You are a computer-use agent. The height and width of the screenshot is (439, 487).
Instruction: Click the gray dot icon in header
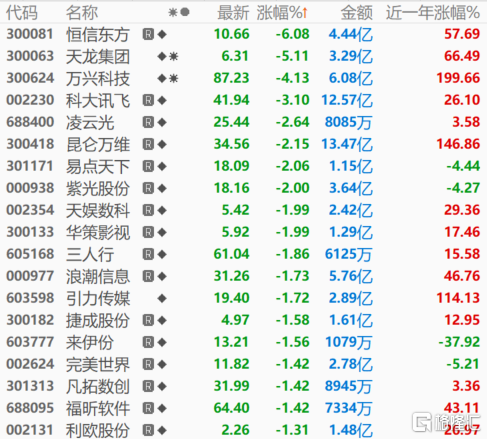[x=185, y=12]
